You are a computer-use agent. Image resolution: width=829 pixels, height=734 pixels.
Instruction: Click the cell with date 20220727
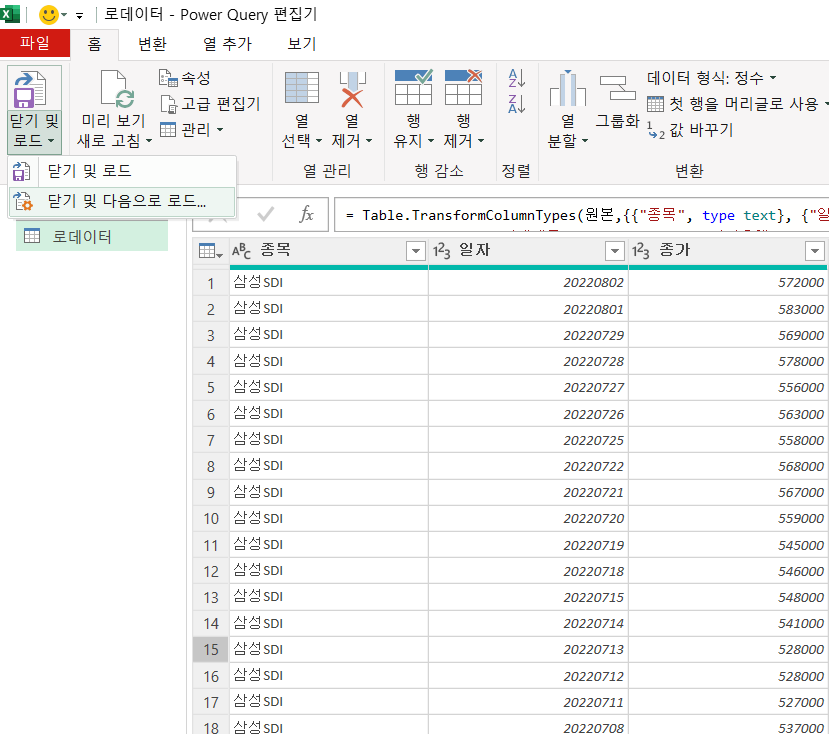pos(528,388)
